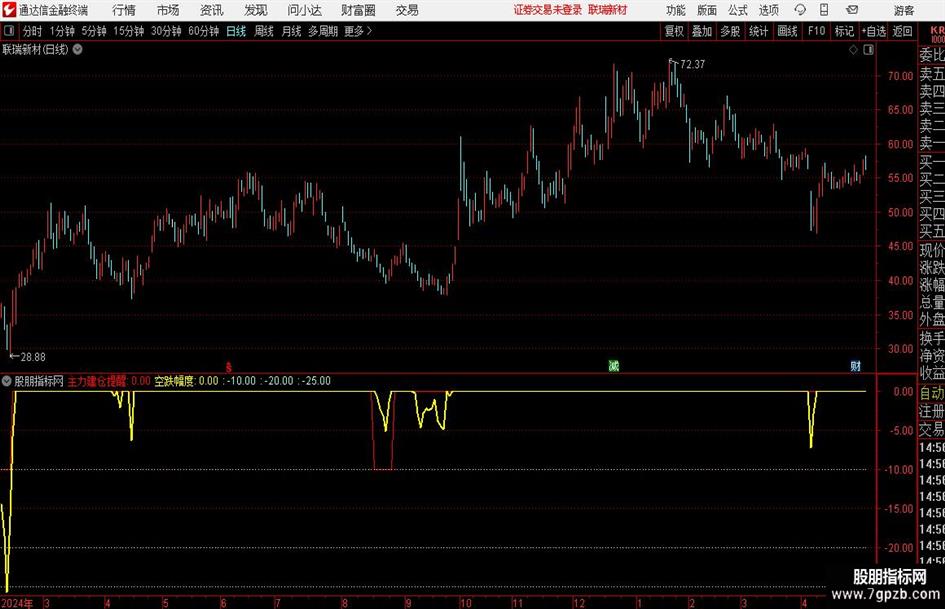Click the 28.88 low price label
The image size is (945, 609).
coord(33,357)
